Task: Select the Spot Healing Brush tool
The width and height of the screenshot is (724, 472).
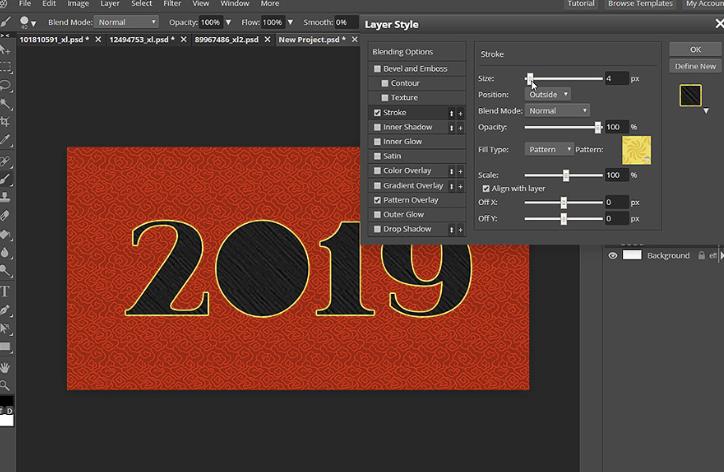Action: pyautogui.click(x=5, y=161)
